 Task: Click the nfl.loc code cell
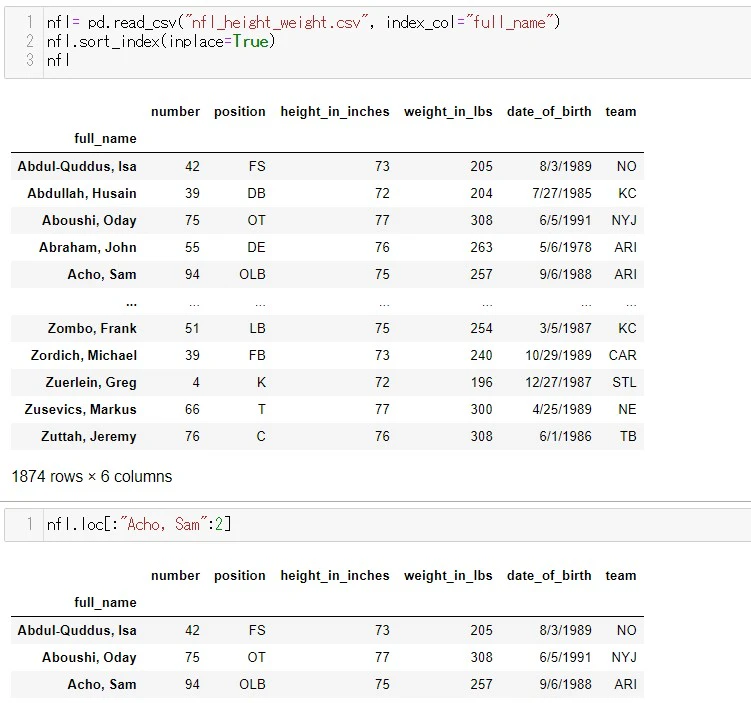pyautogui.click(x=378, y=524)
